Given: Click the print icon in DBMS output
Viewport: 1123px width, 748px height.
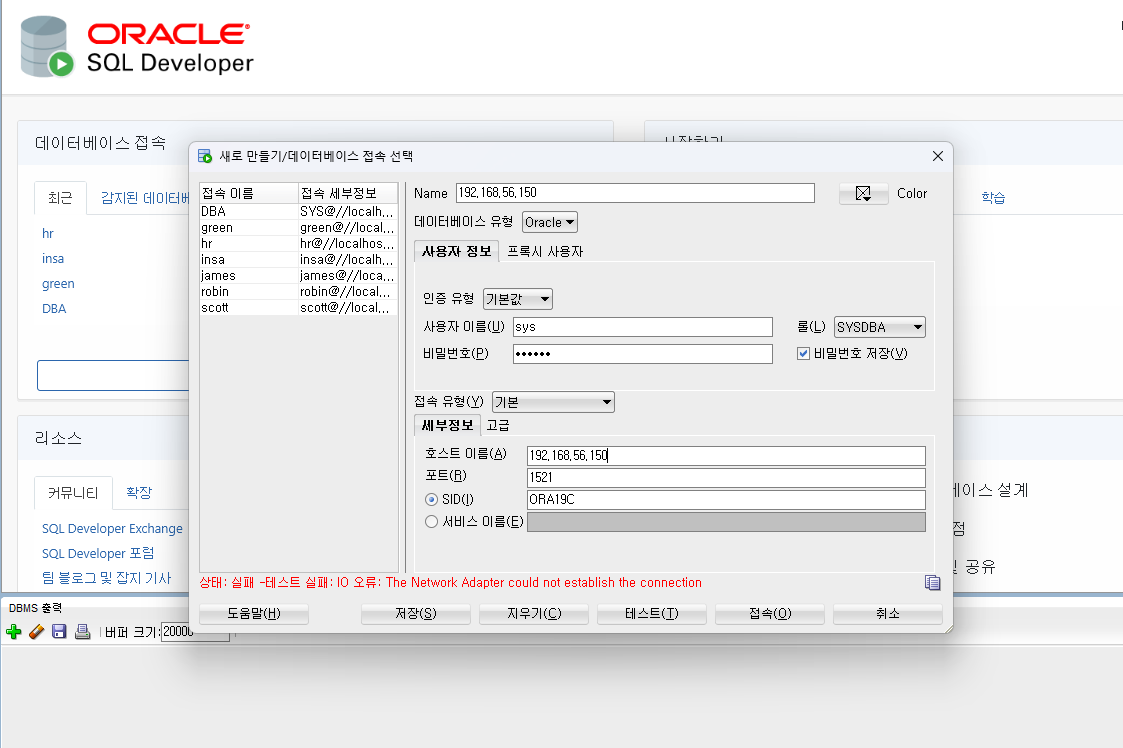Looking at the screenshot, I should (82, 631).
